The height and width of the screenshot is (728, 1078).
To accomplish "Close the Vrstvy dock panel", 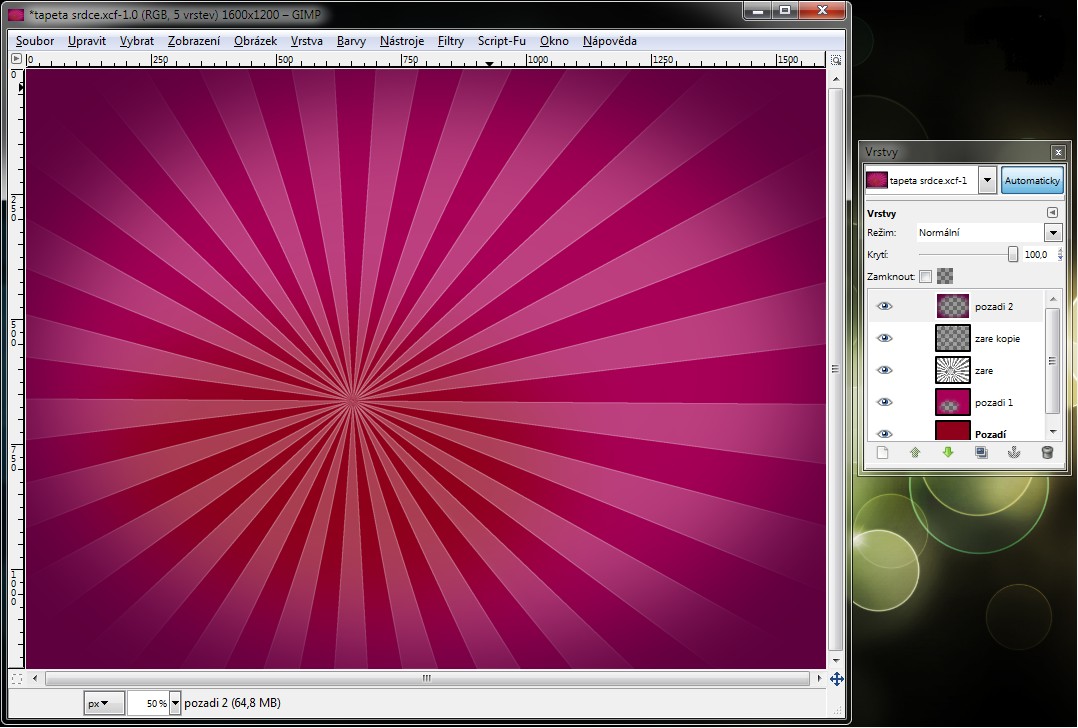I will click(x=1058, y=152).
